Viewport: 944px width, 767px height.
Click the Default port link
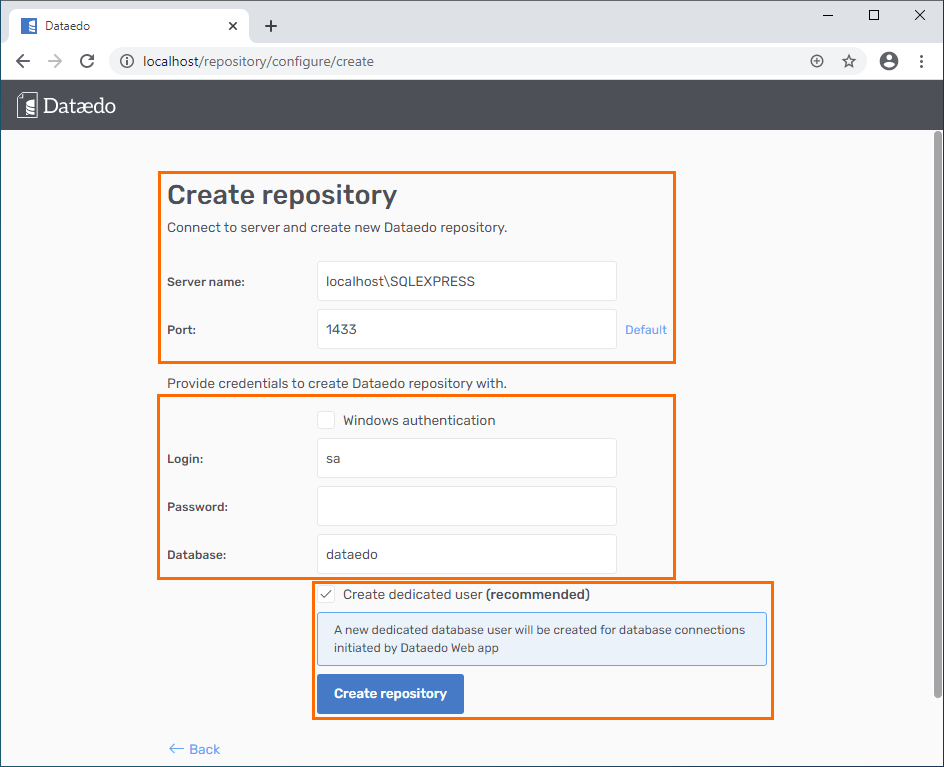pos(646,330)
